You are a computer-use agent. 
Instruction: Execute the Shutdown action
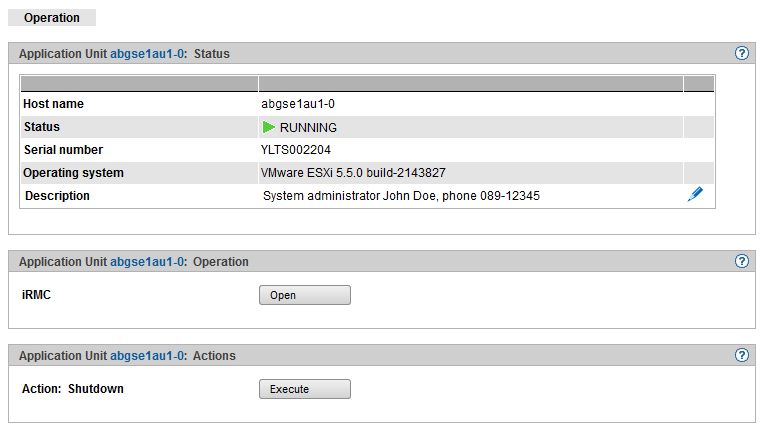coord(304,389)
